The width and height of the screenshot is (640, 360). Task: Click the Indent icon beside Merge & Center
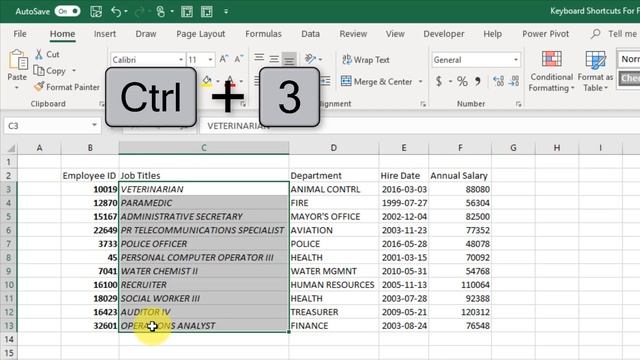325,81
